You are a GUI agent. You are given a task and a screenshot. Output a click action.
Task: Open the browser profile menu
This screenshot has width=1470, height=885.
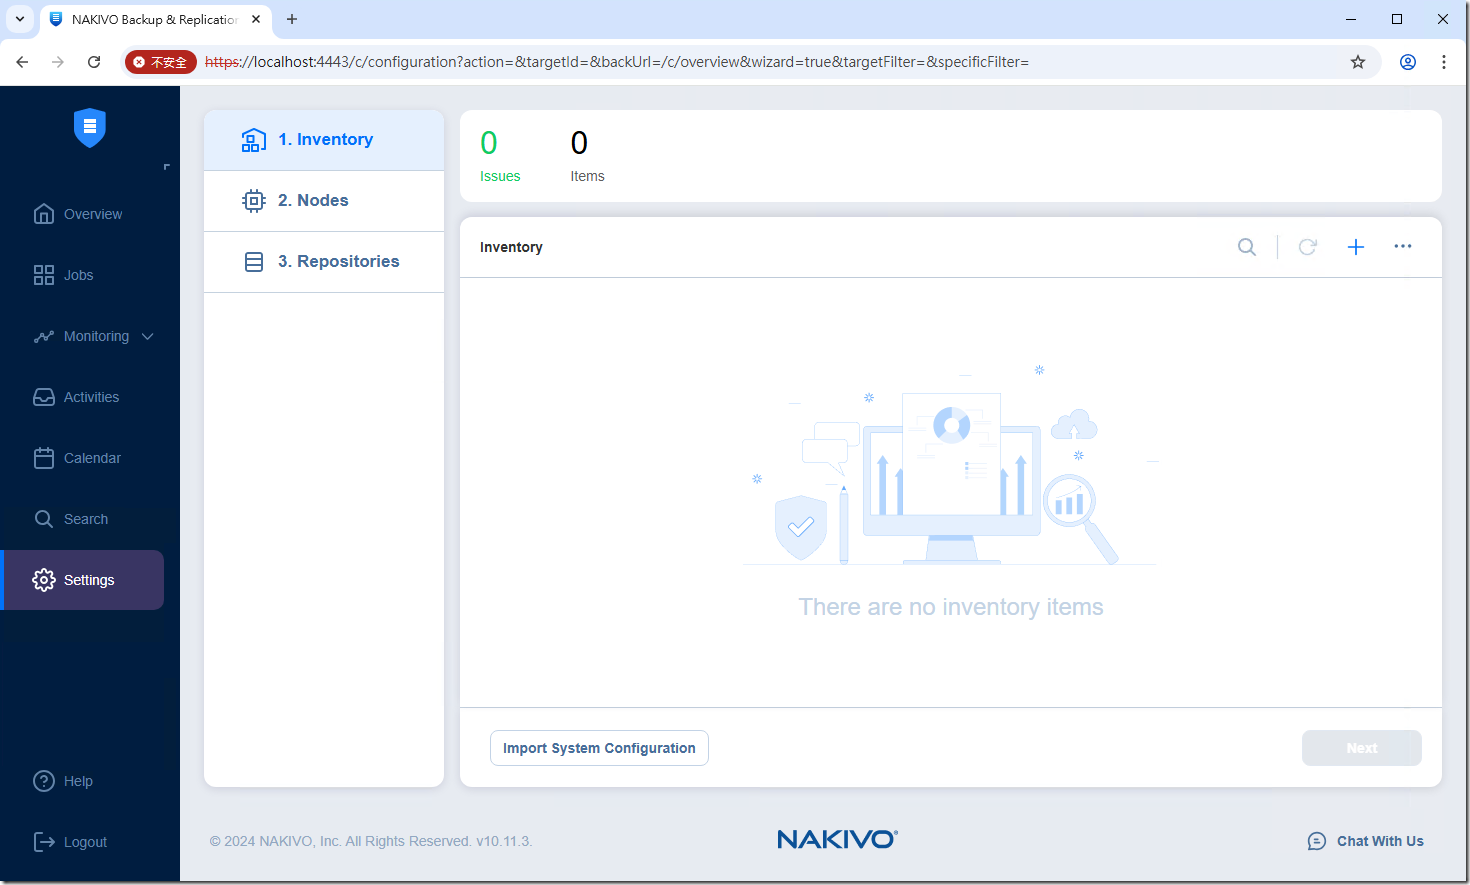[x=1408, y=62]
